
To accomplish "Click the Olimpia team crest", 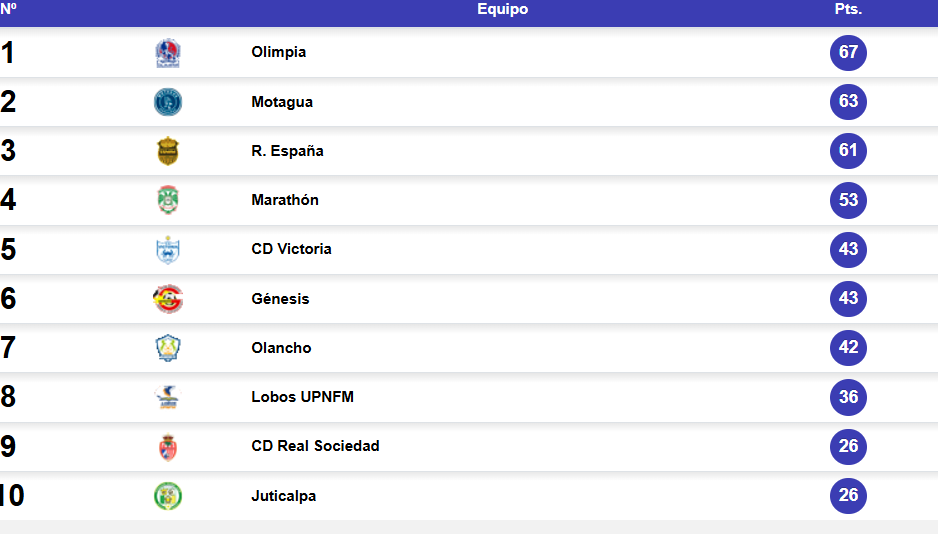I will (x=168, y=53).
